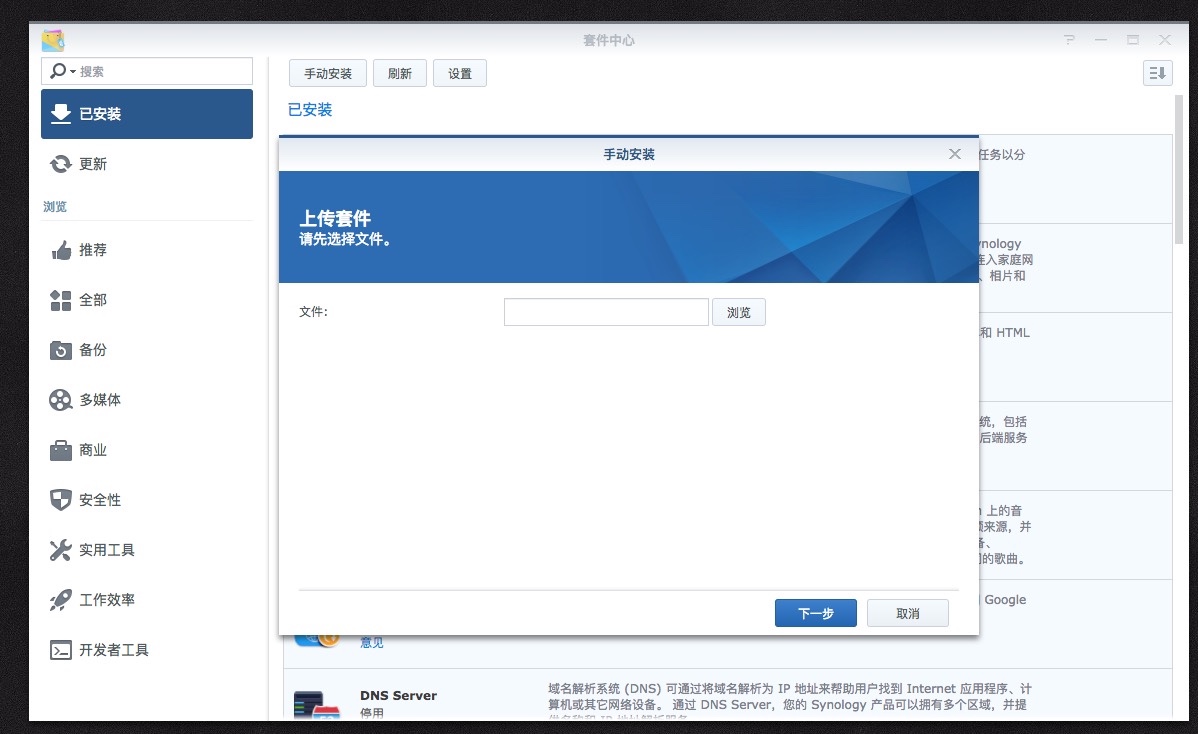The height and width of the screenshot is (734, 1198).
Task: Select the Business briefcase icon
Action: click(x=61, y=450)
